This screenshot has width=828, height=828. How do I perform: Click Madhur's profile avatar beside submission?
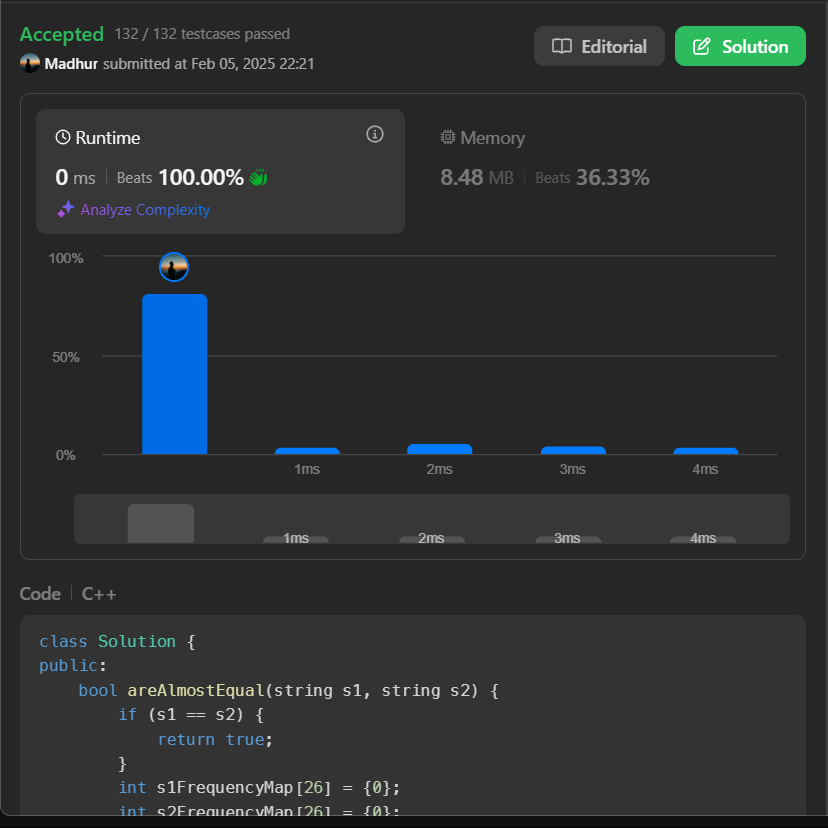coord(30,63)
